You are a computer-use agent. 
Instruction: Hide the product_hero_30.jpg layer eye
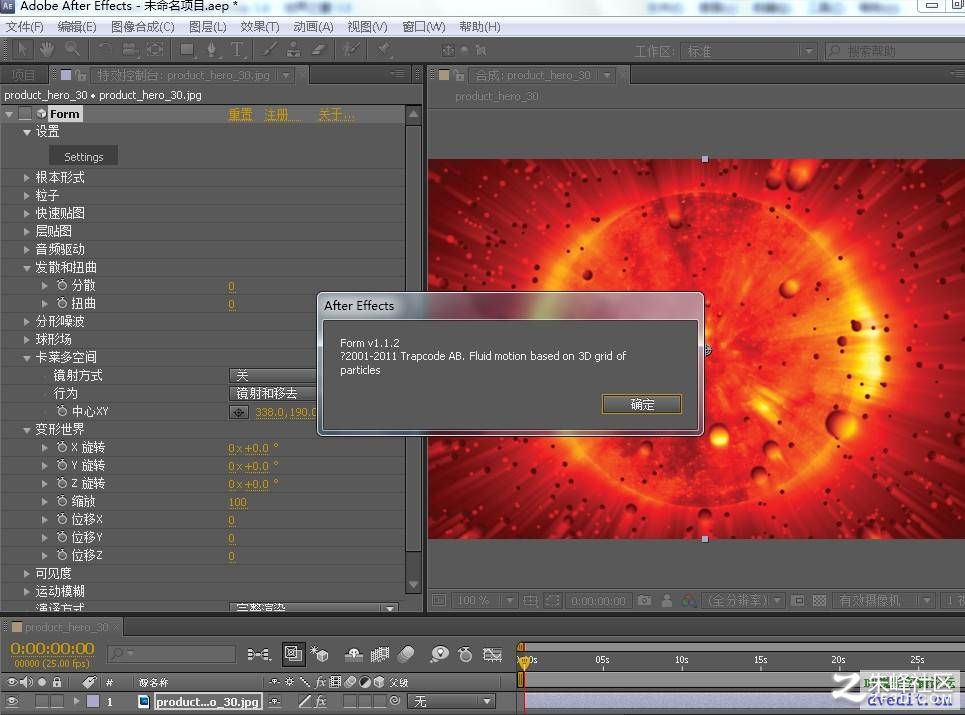(12, 701)
